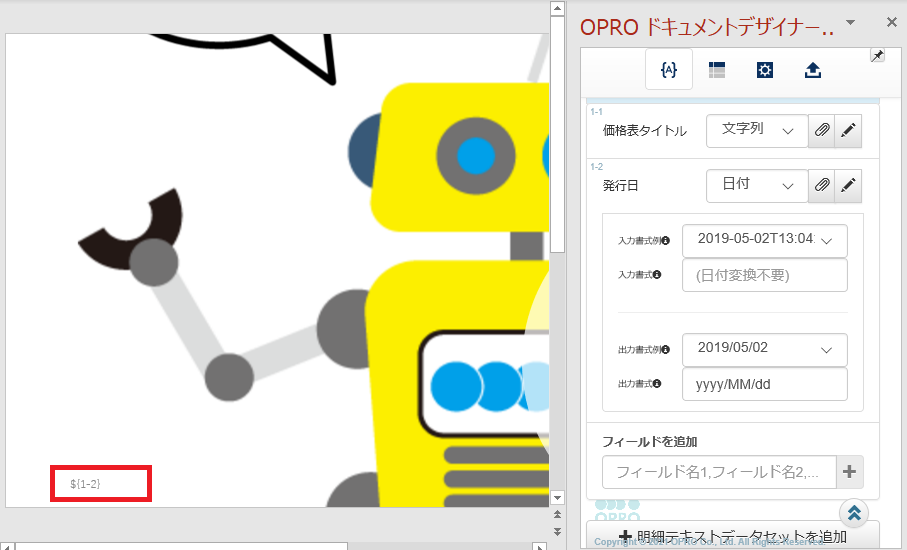Expand the 出力書式例 2019/05/02 dropdown

click(764, 350)
